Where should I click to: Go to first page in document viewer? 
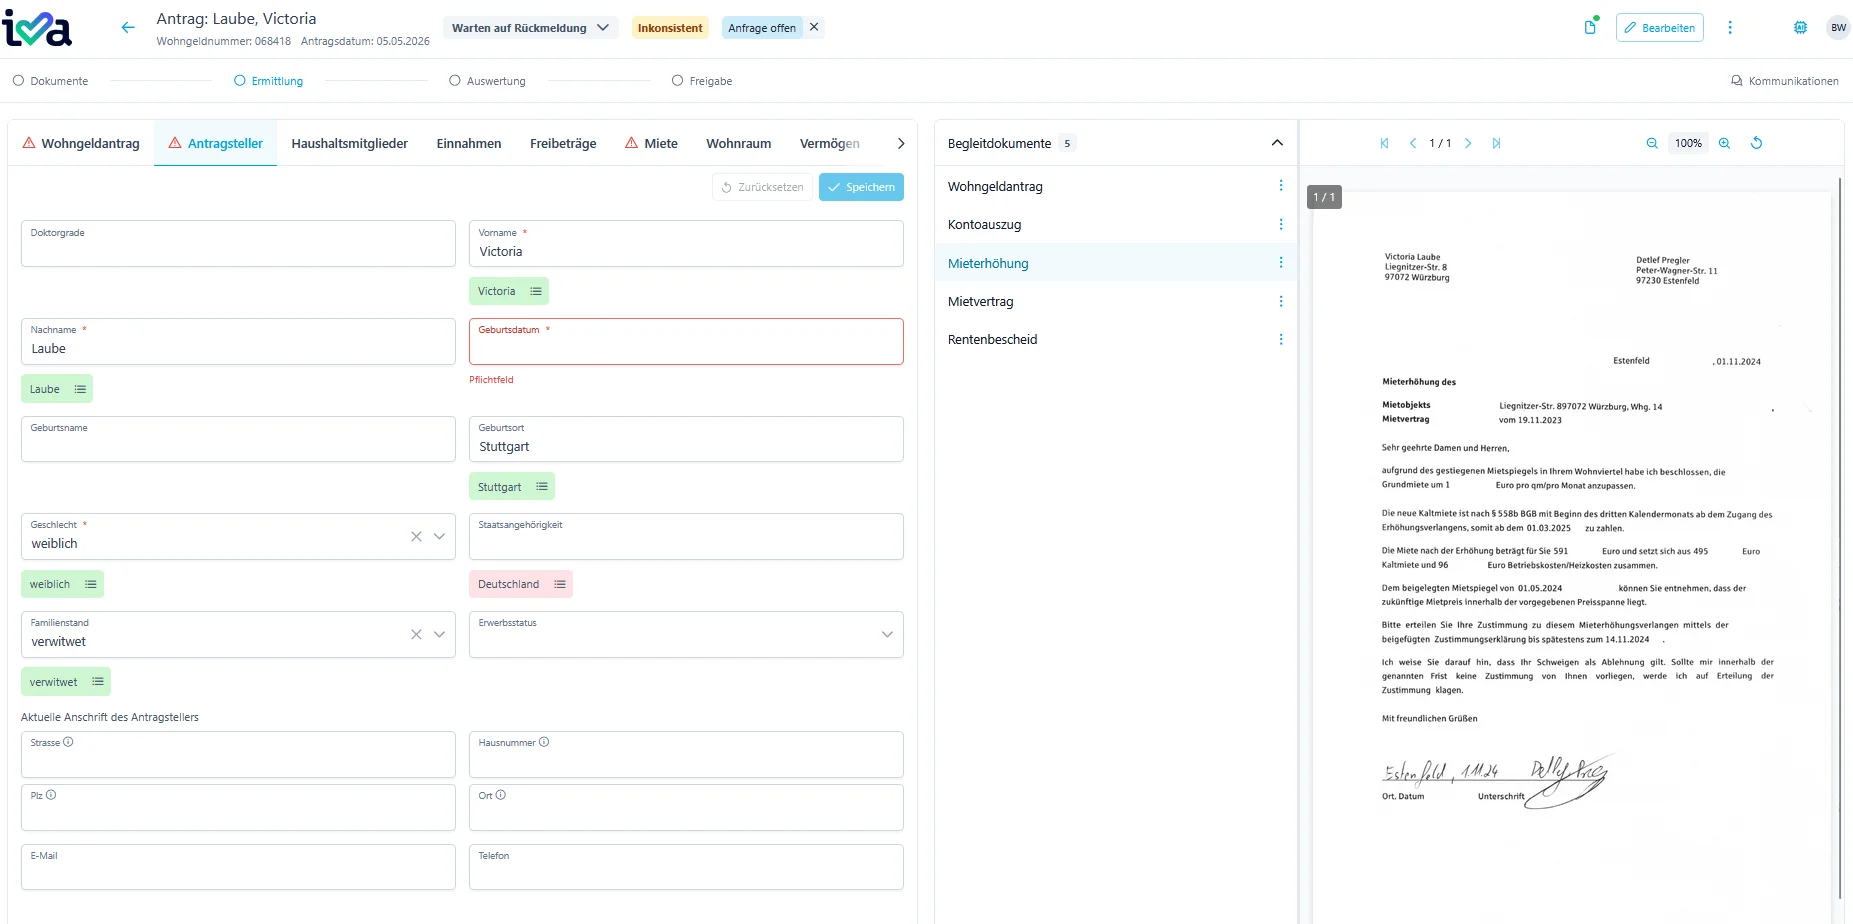coord(1385,143)
